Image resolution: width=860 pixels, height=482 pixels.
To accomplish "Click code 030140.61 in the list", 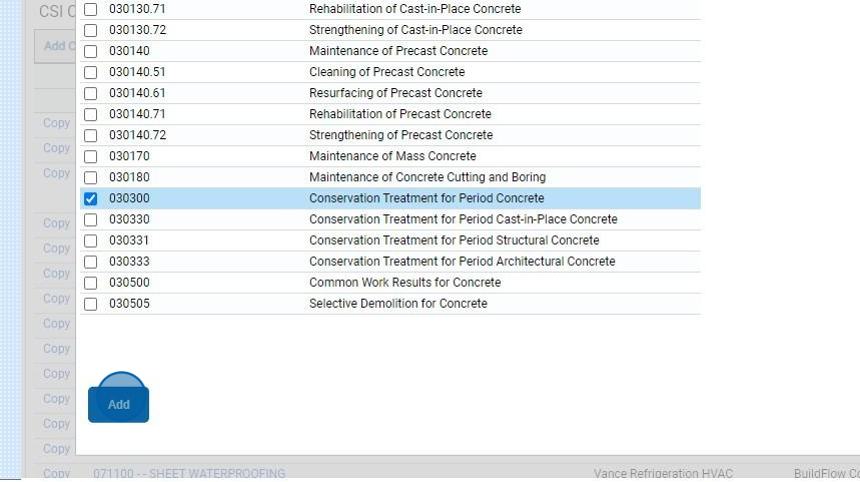I will [137, 93].
